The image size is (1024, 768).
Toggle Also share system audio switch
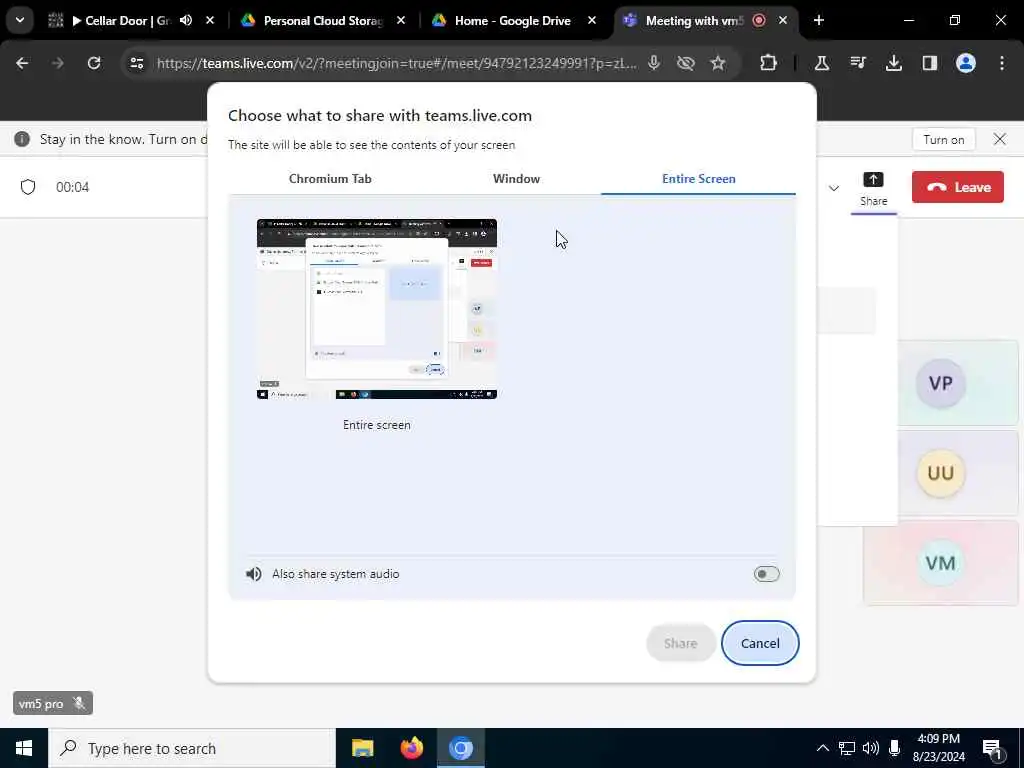click(765, 574)
